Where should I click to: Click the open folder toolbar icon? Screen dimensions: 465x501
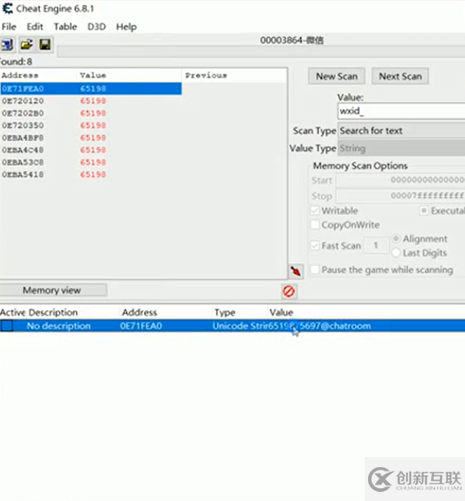[x=26, y=44]
